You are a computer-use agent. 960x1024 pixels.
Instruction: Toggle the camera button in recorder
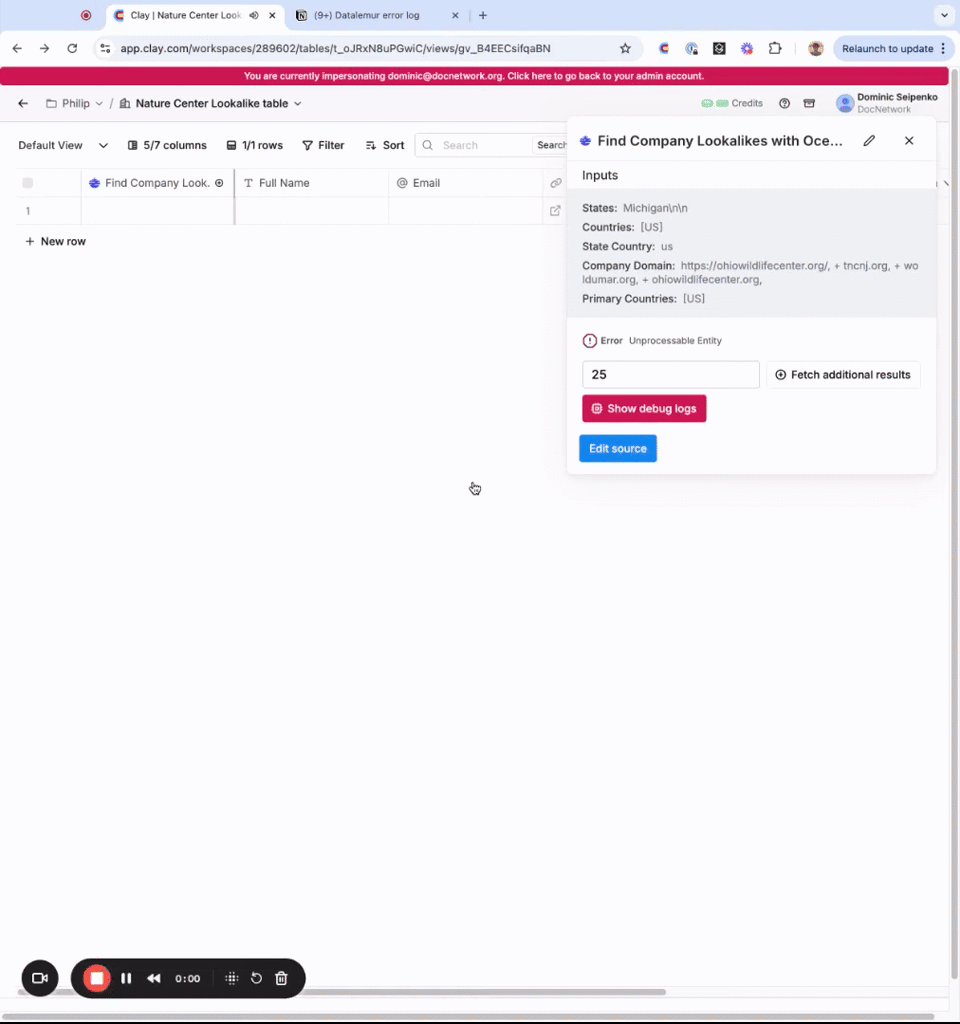point(40,978)
